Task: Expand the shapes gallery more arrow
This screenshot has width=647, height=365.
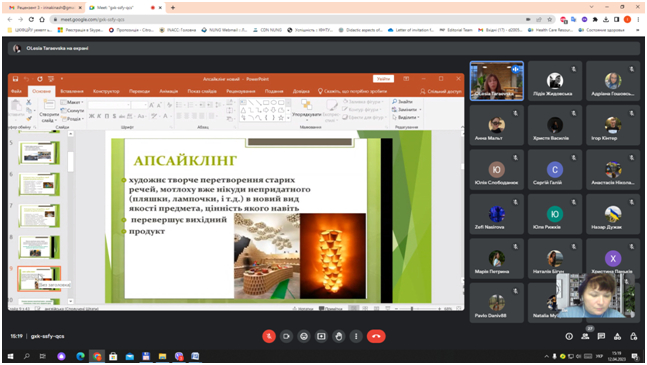Action: (x=288, y=118)
